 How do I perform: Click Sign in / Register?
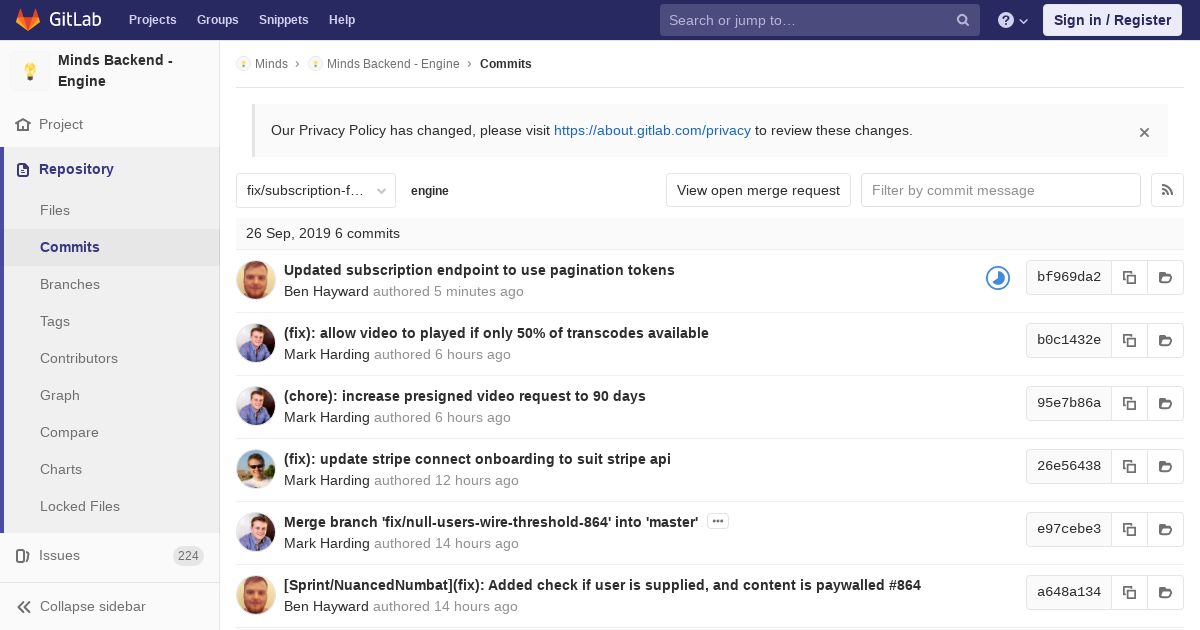(1112, 20)
